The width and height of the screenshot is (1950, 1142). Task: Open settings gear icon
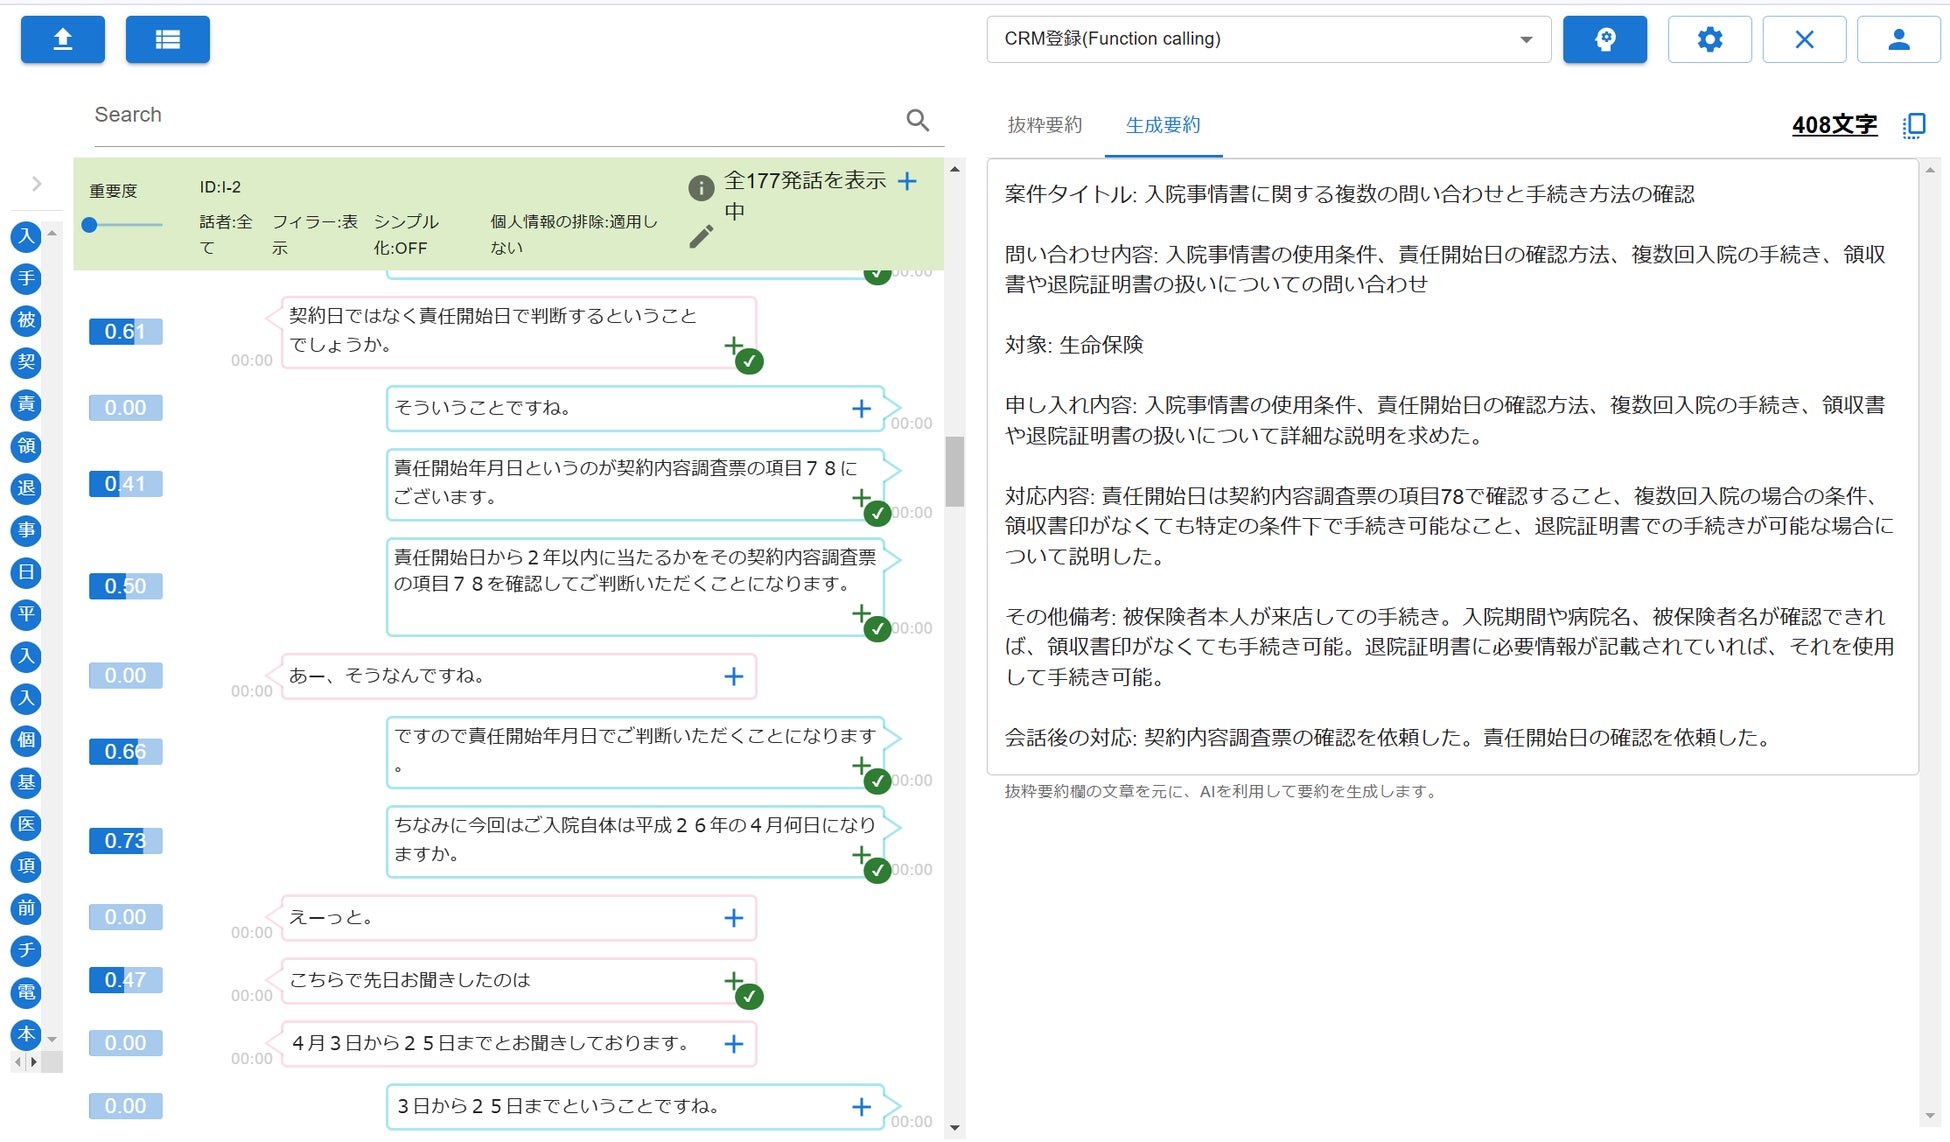(x=1709, y=40)
